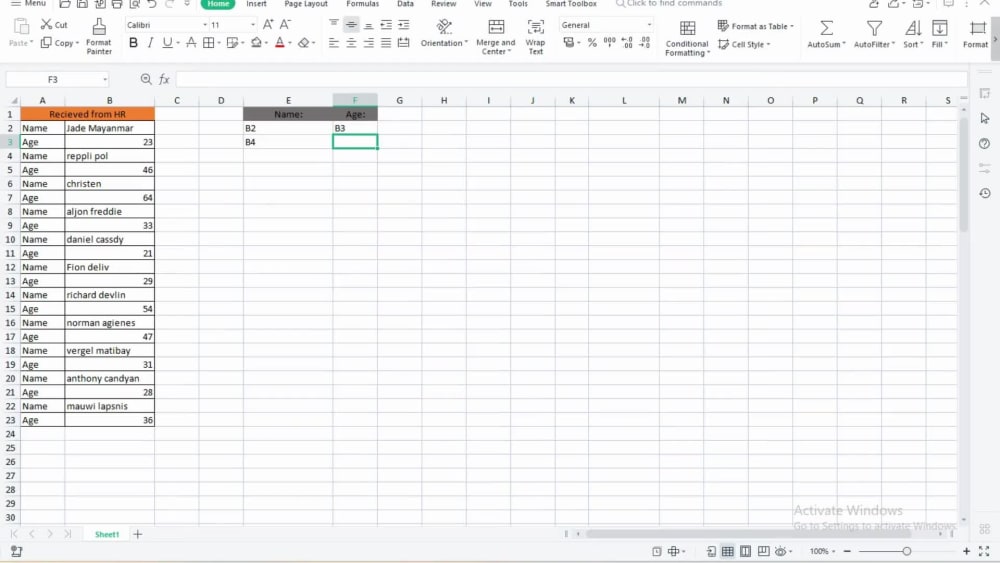Open the Smart Toolbox tab

coord(571,4)
